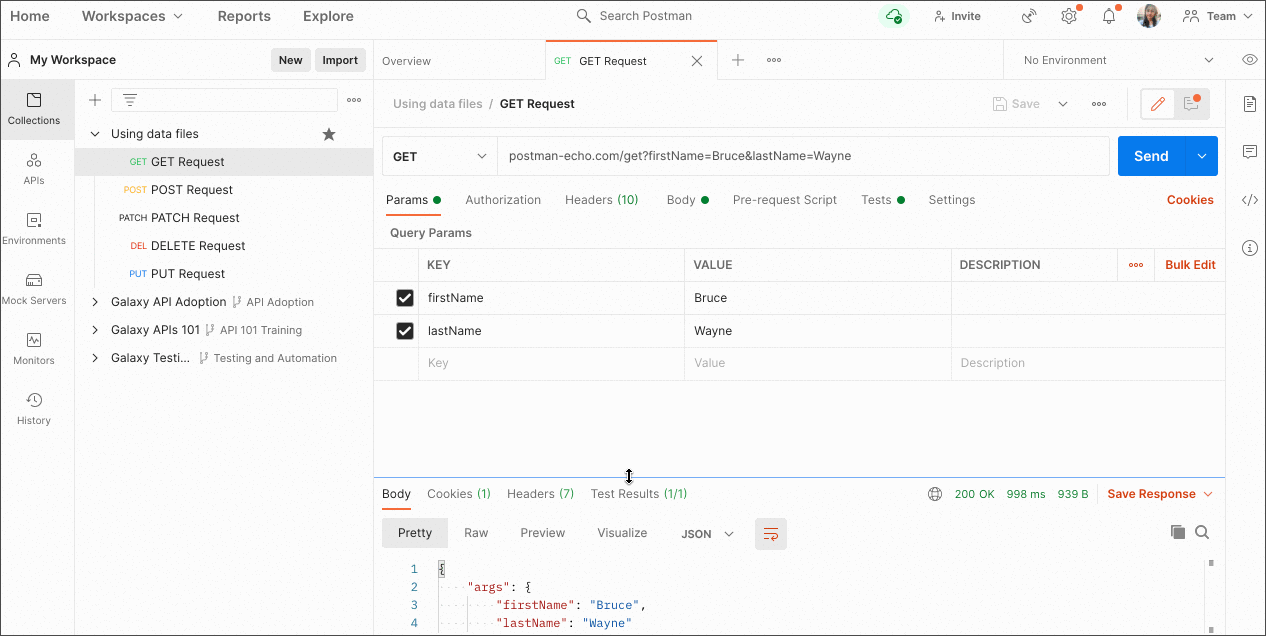The width and height of the screenshot is (1266, 636).
Task: Open the documentation icon in right sidebar
Action: (x=1249, y=104)
